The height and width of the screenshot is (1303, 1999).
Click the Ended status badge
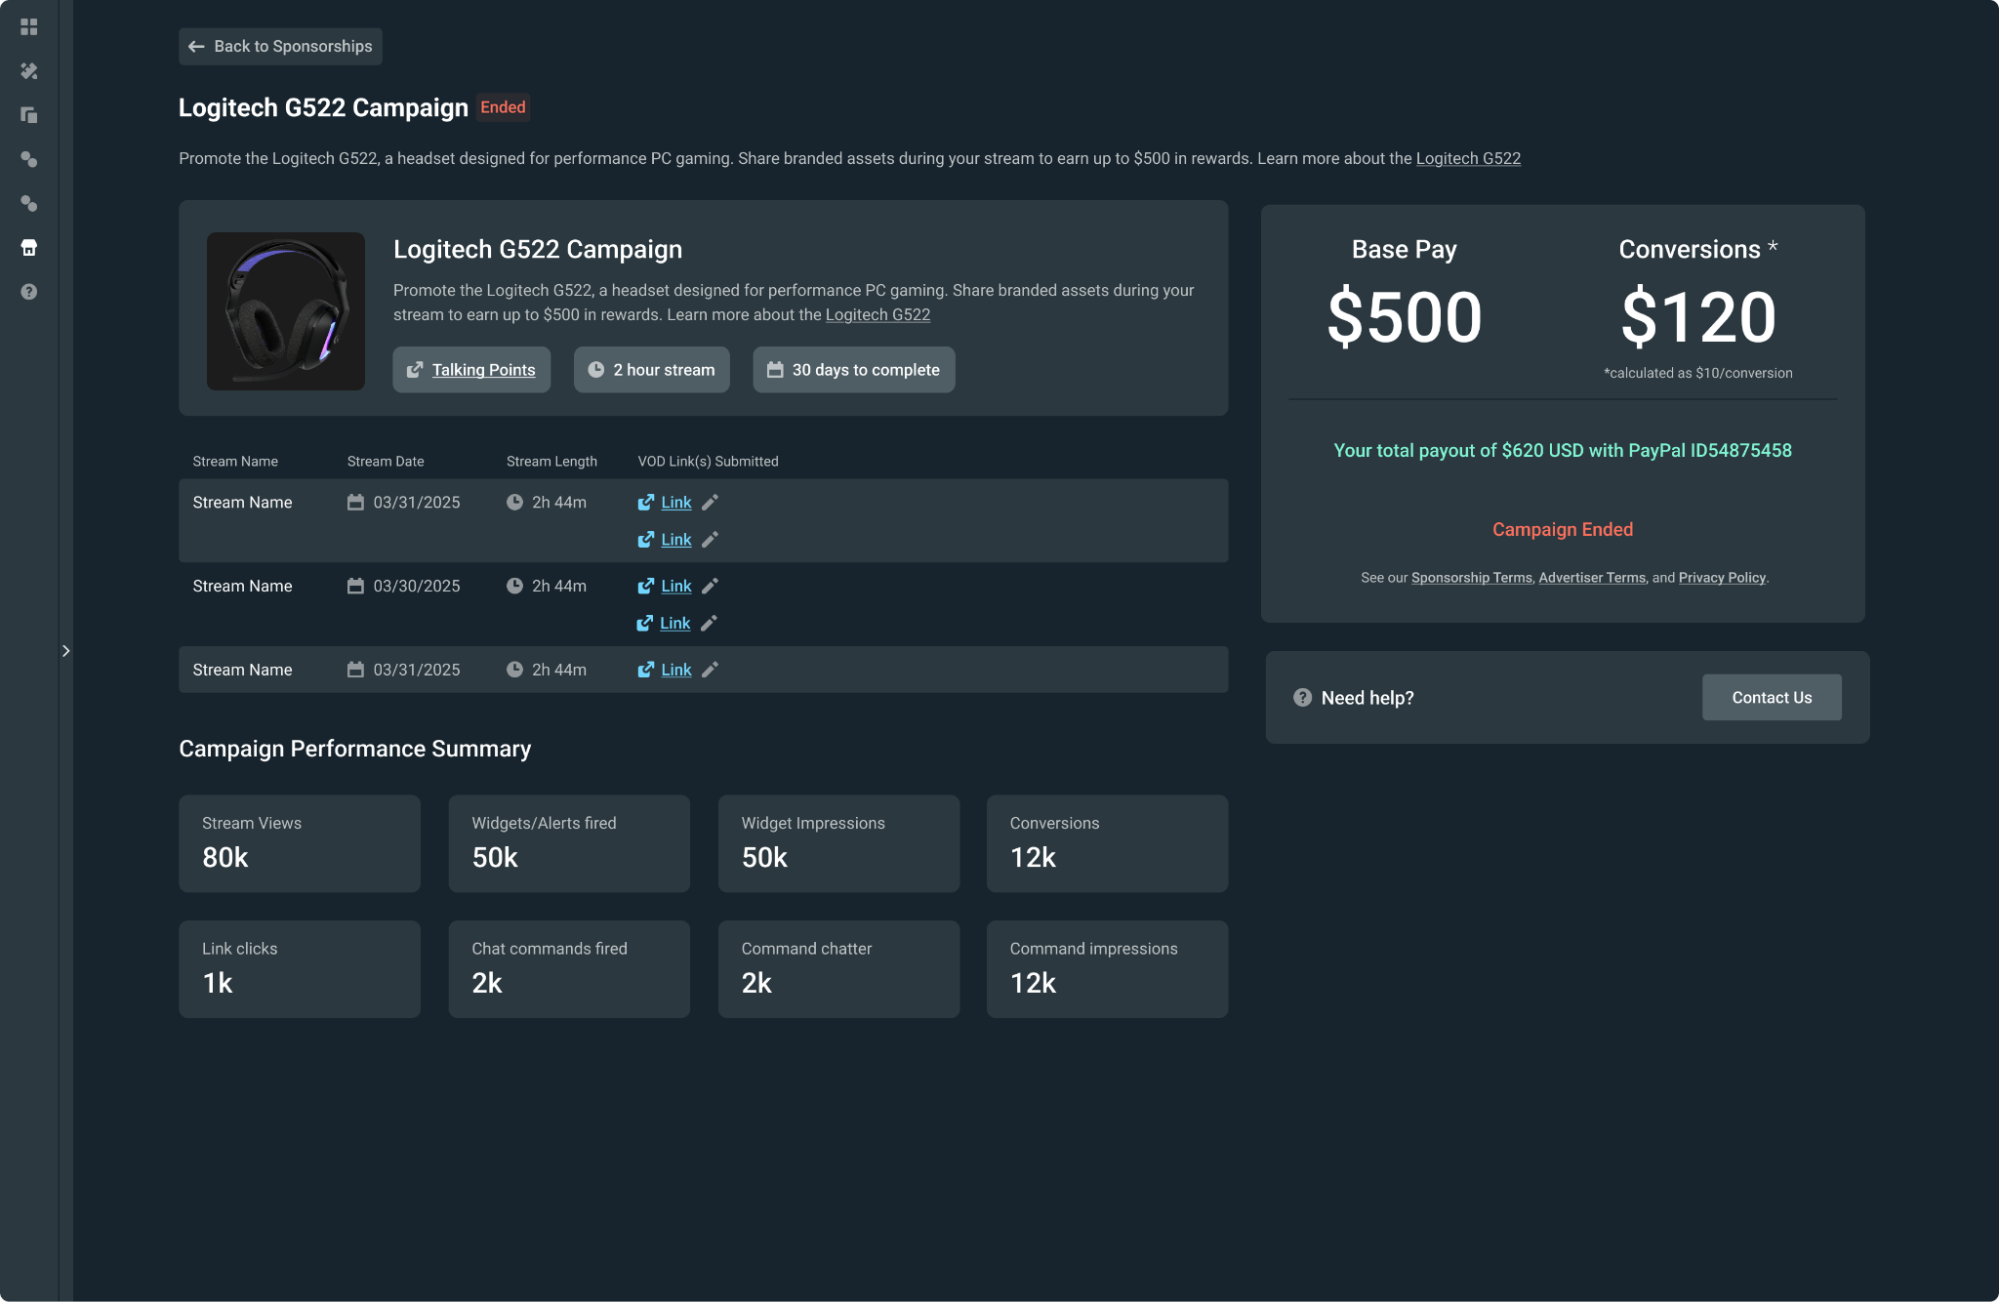point(503,107)
